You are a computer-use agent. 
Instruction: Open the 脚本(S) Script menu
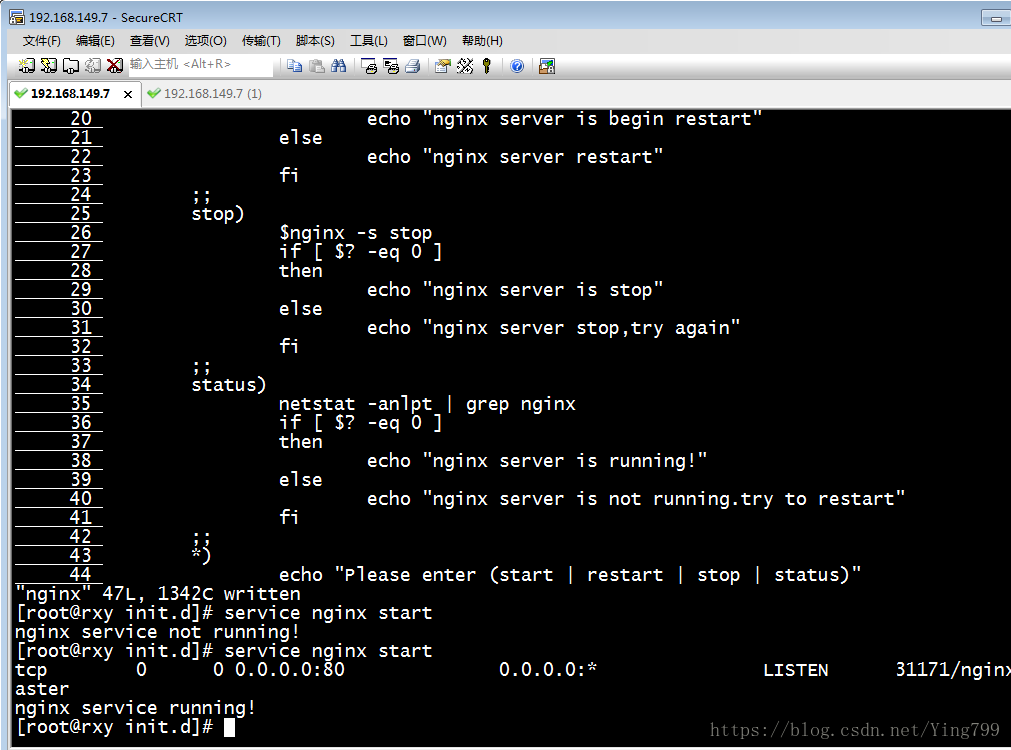click(x=315, y=41)
